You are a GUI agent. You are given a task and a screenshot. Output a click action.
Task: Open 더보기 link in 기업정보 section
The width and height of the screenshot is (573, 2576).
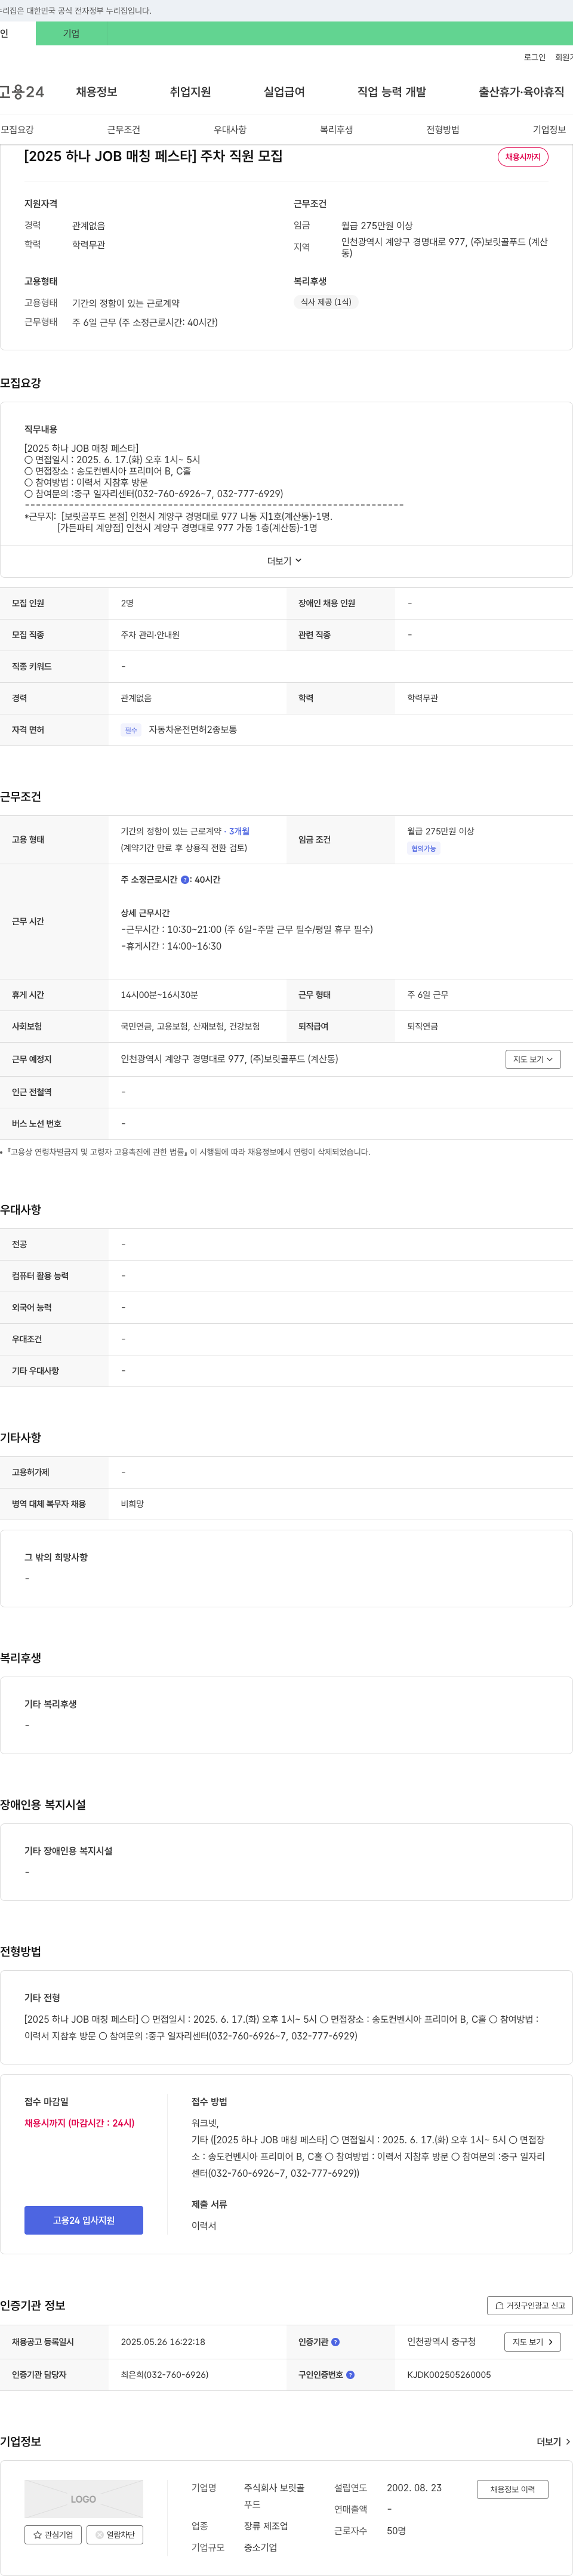click(x=553, y=2442)
